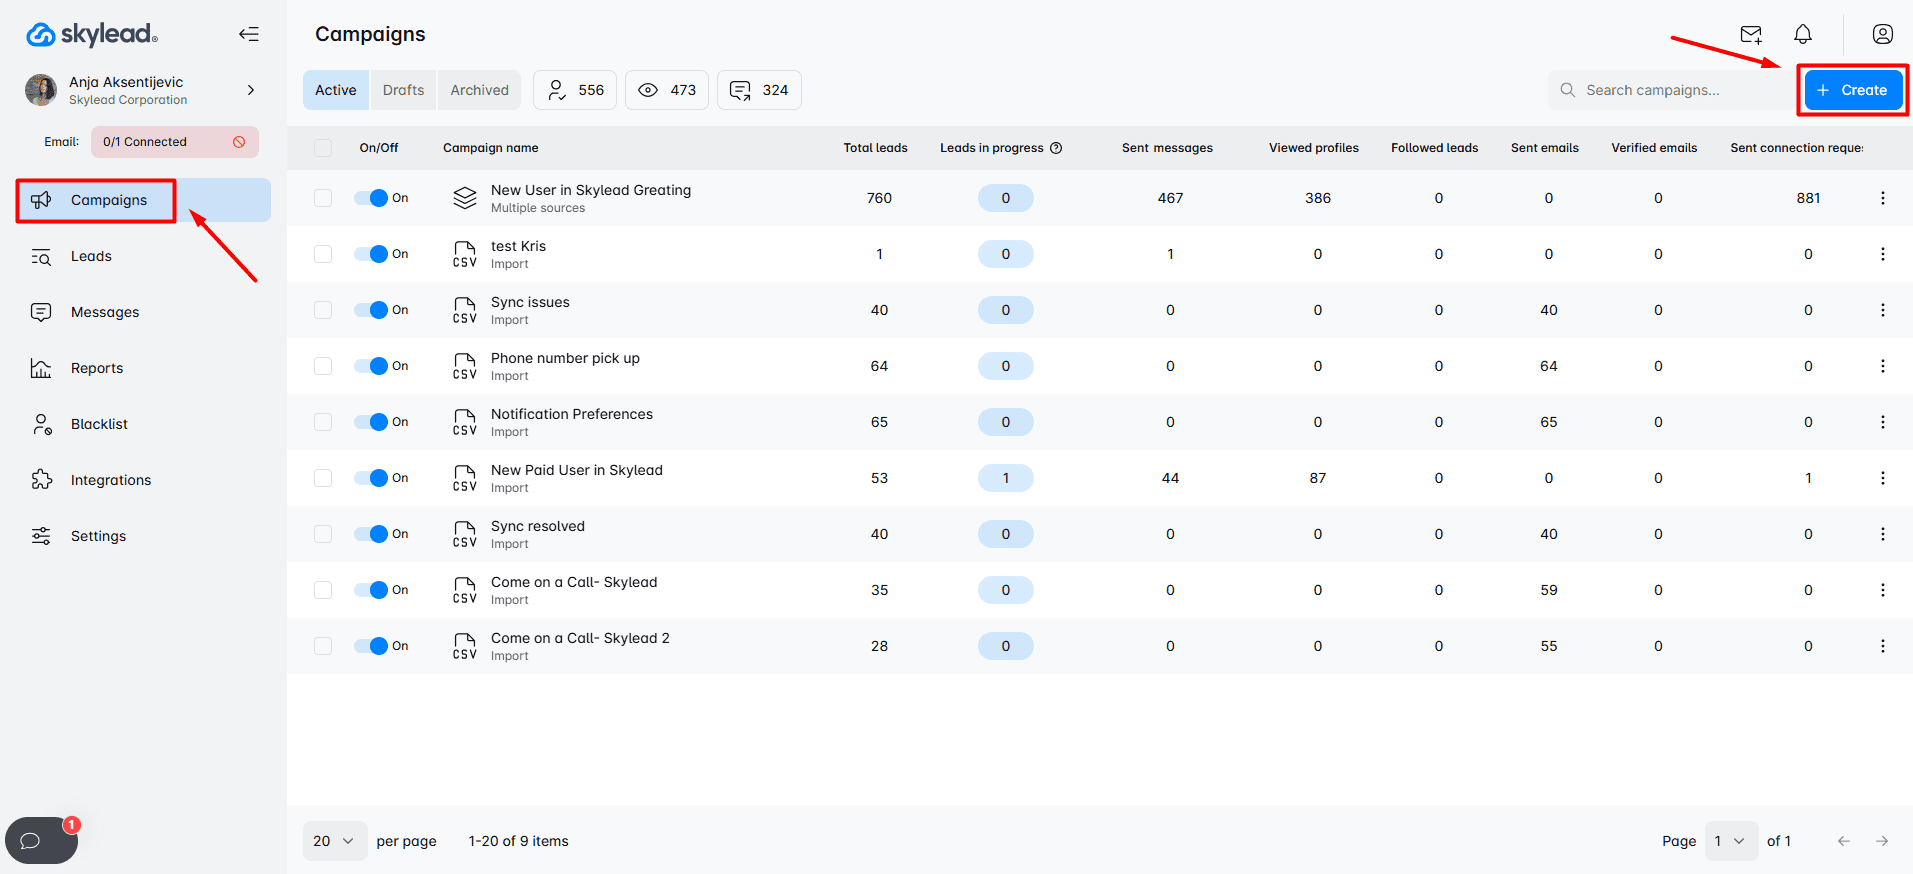Select all campaigns with header checkbox

click(323, 148)
